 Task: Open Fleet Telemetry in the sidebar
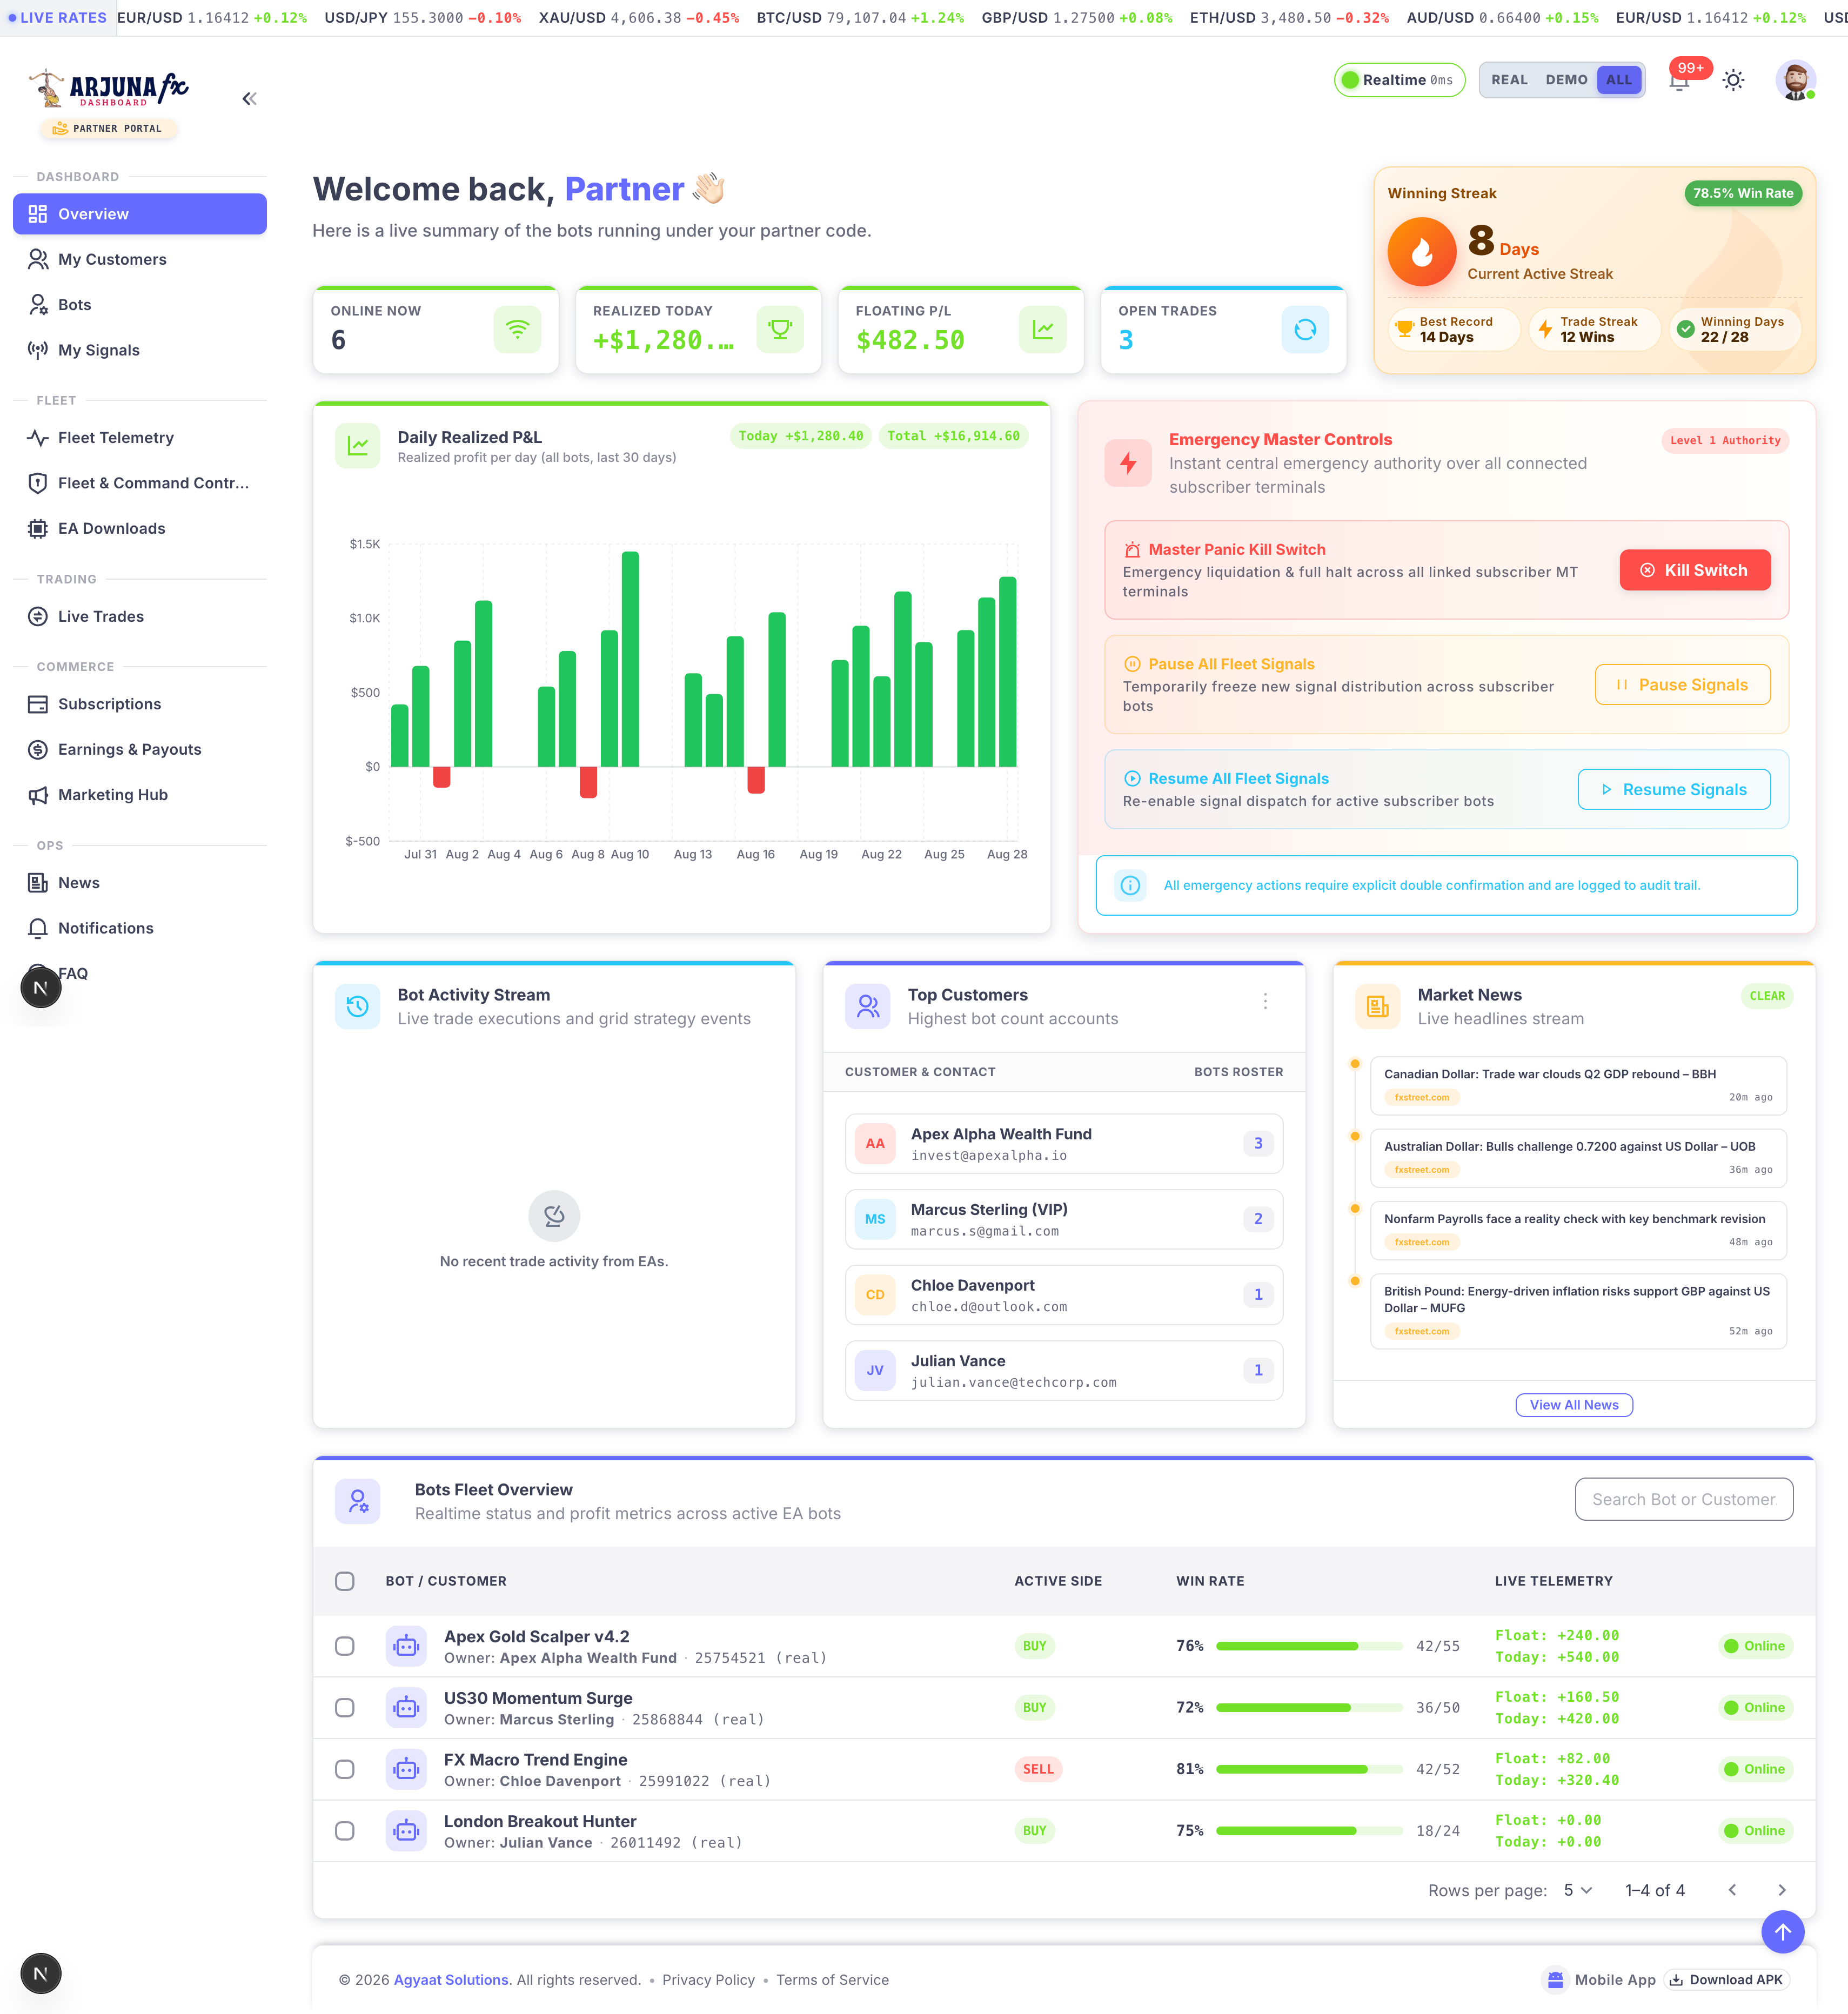140,438
